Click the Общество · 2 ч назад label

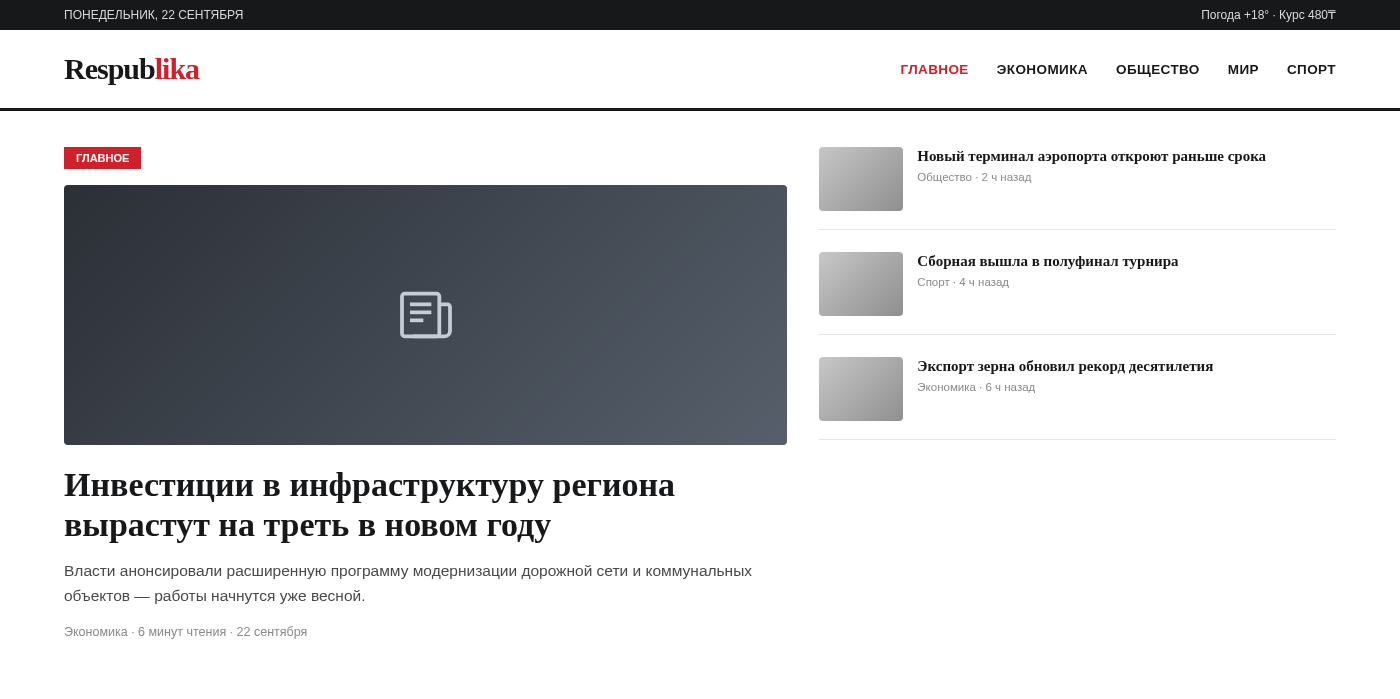click(x=974, y=177)
